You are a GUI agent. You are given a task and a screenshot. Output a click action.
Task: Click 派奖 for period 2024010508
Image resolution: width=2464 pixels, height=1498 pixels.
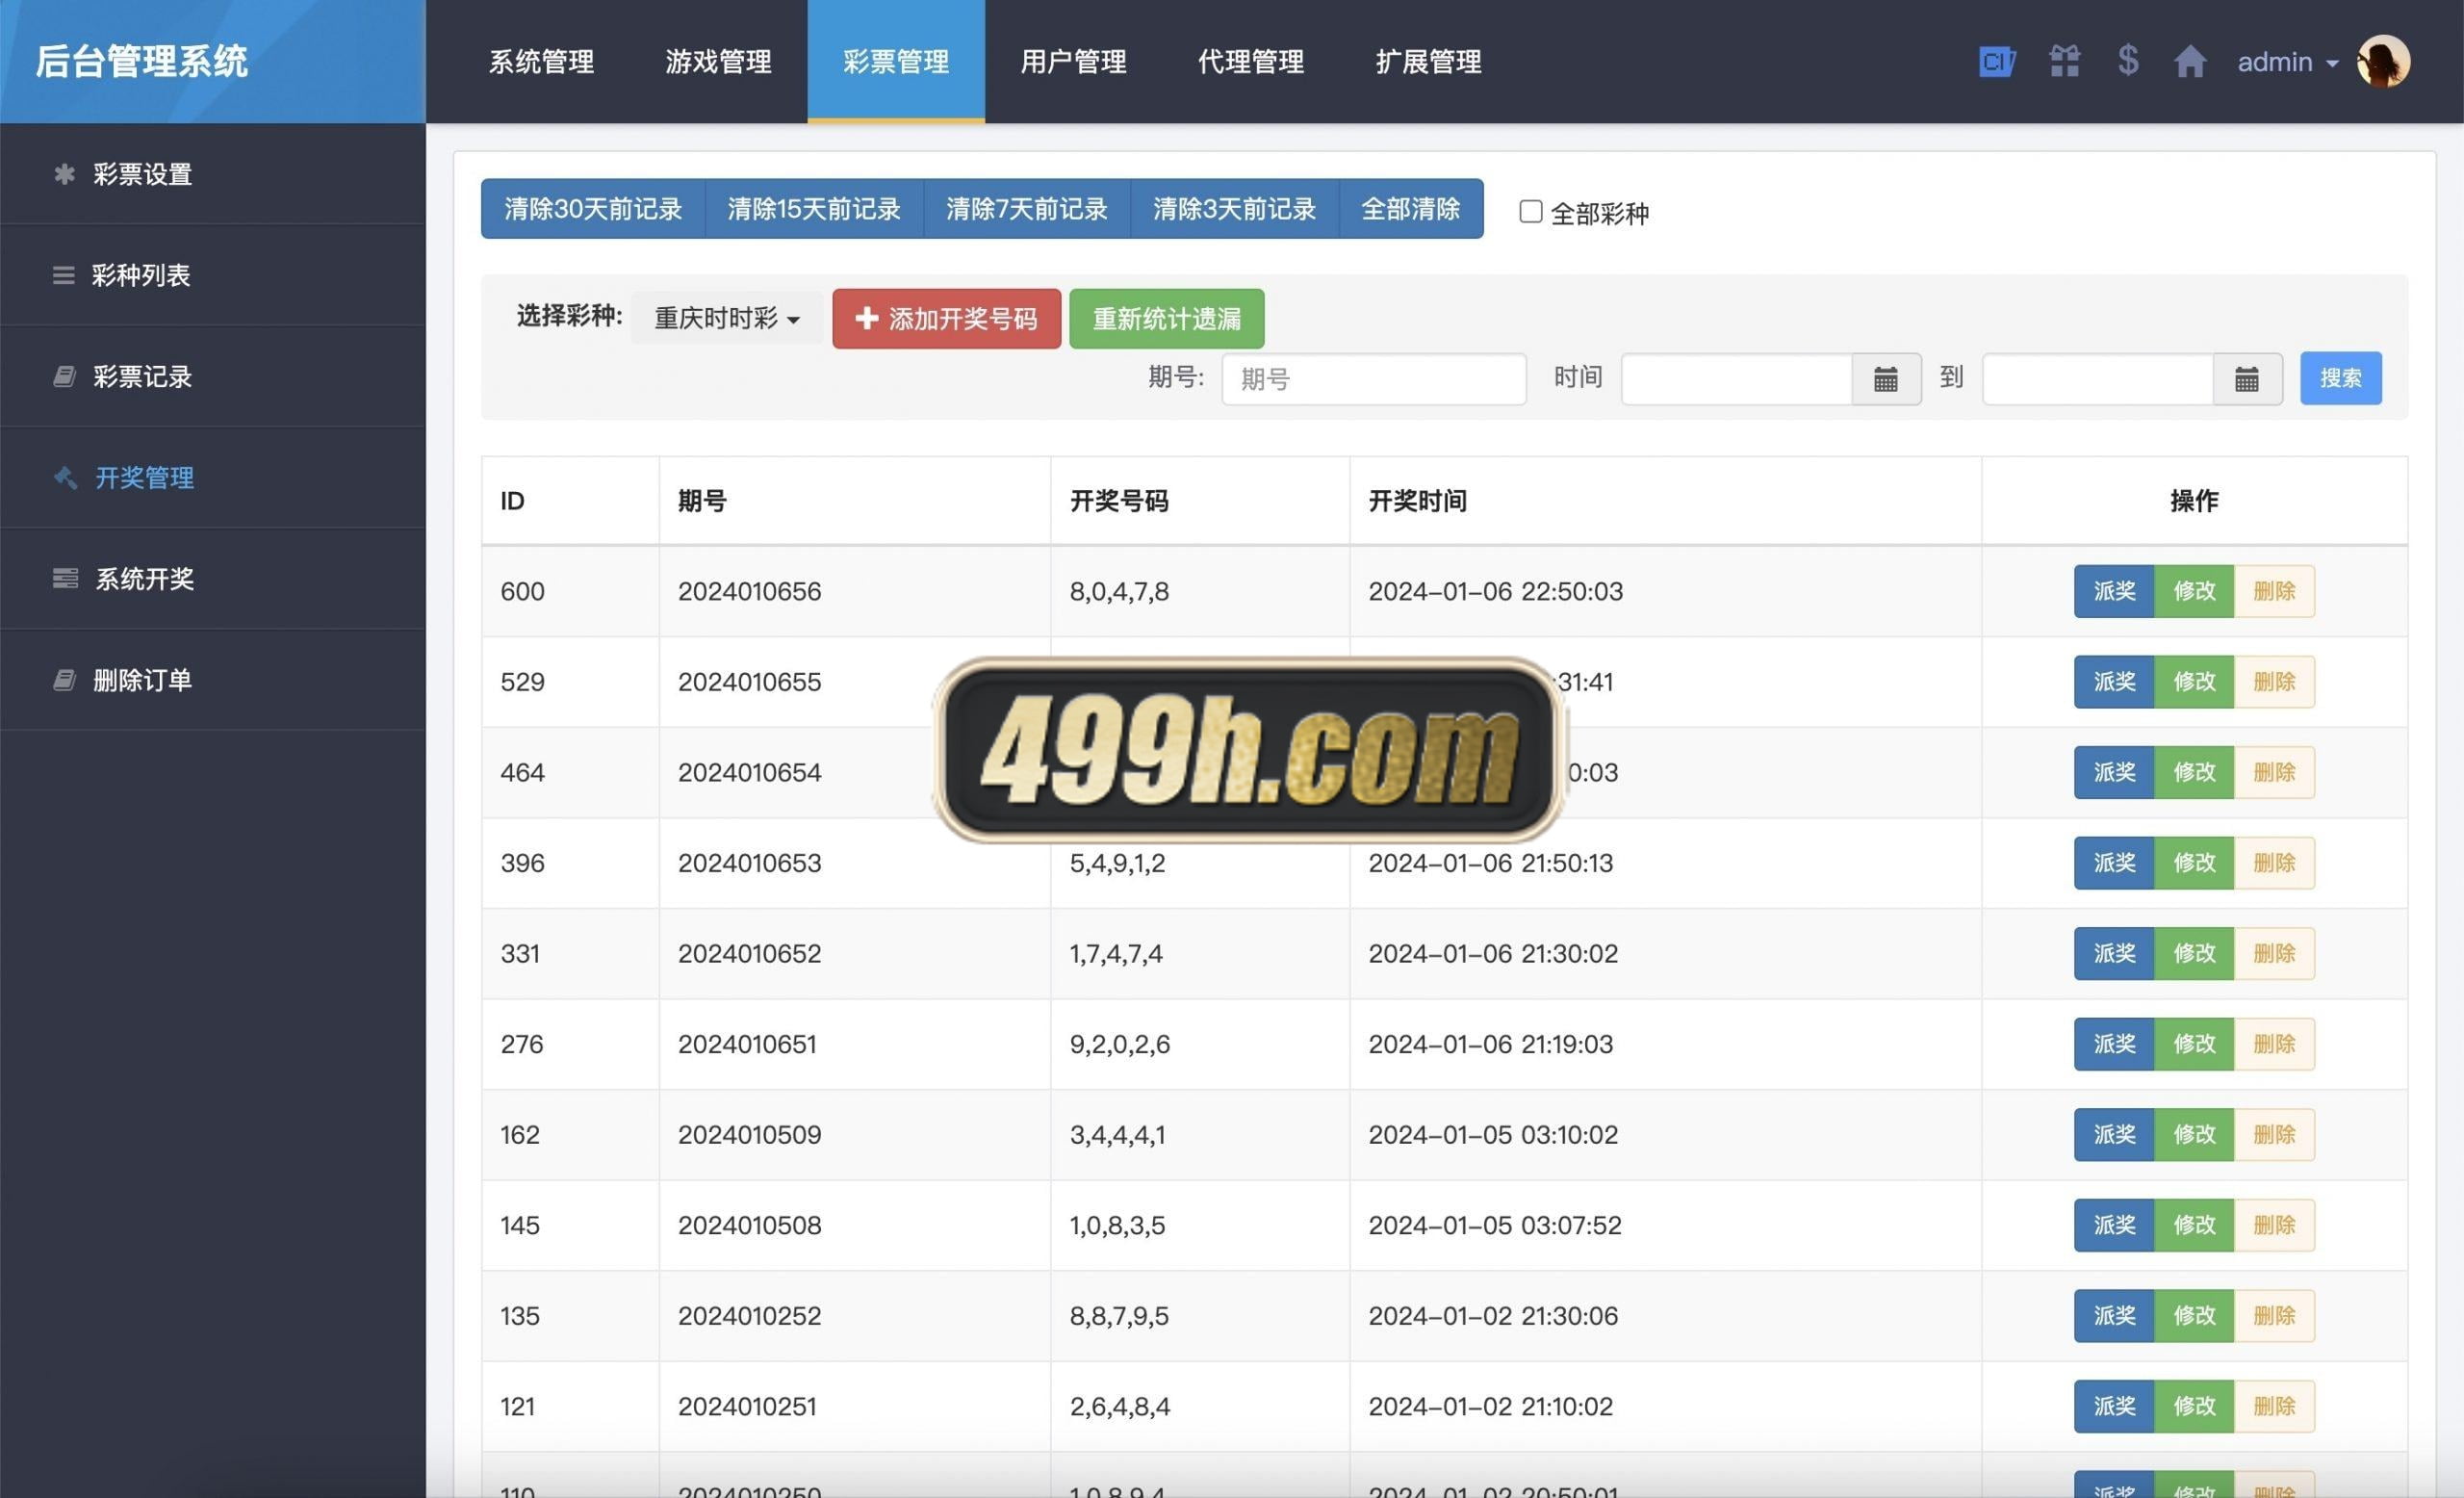point(2114,1225)
